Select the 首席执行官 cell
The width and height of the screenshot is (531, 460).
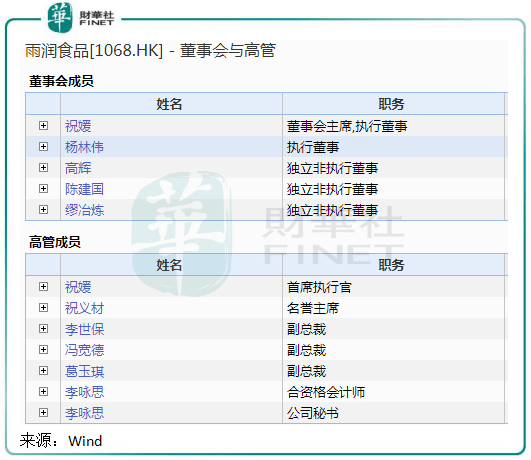click(x=393, y=287)
